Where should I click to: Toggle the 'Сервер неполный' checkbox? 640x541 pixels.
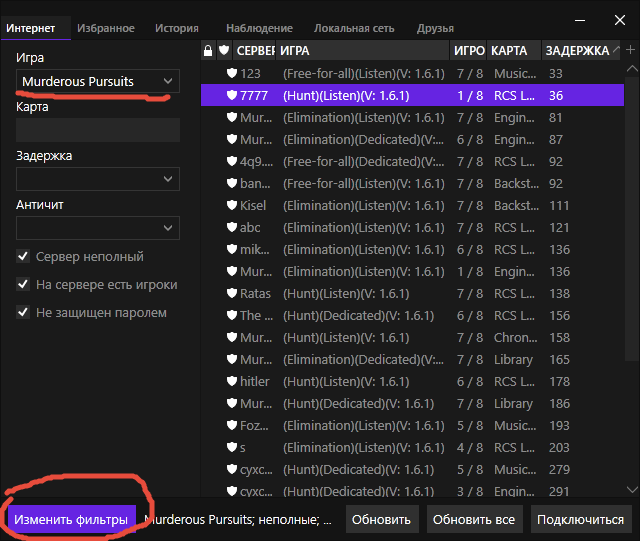(x=23, y=256)
